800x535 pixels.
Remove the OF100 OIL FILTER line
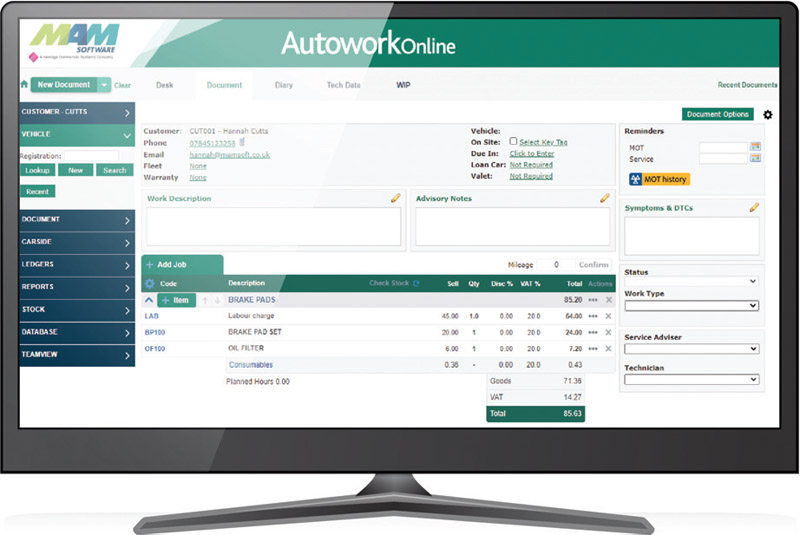608,349
